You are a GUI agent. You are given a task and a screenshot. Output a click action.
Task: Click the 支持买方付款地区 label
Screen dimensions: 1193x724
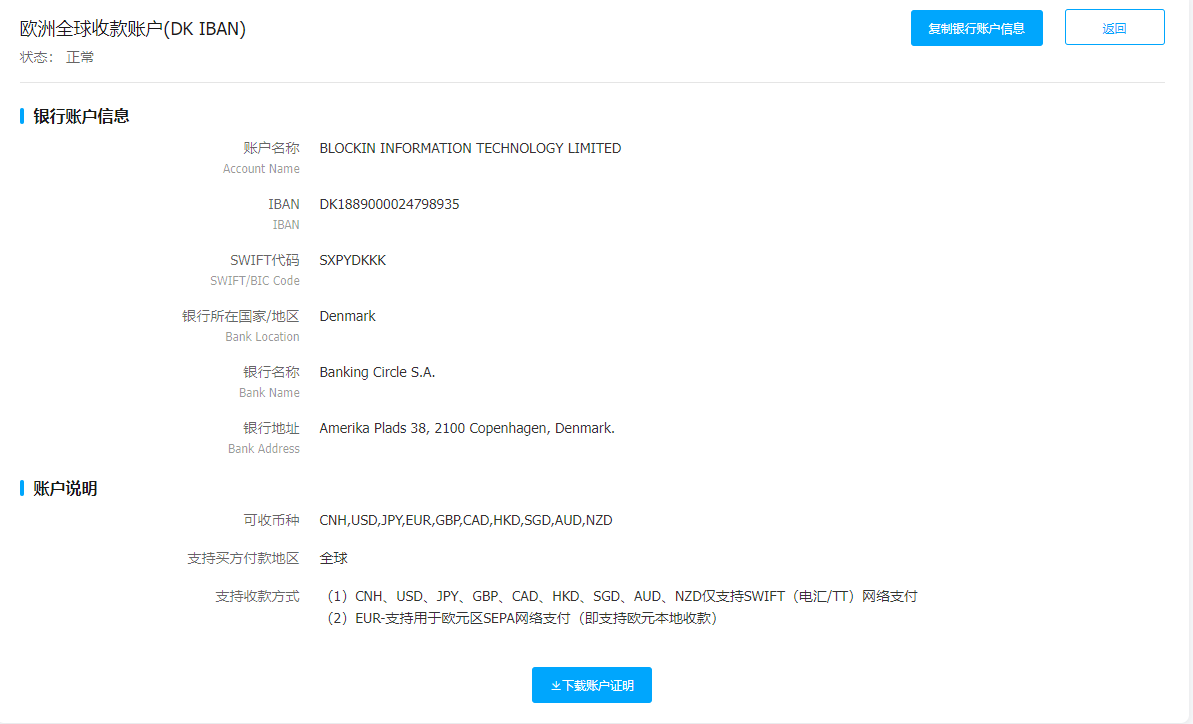(x=243, y=558)
